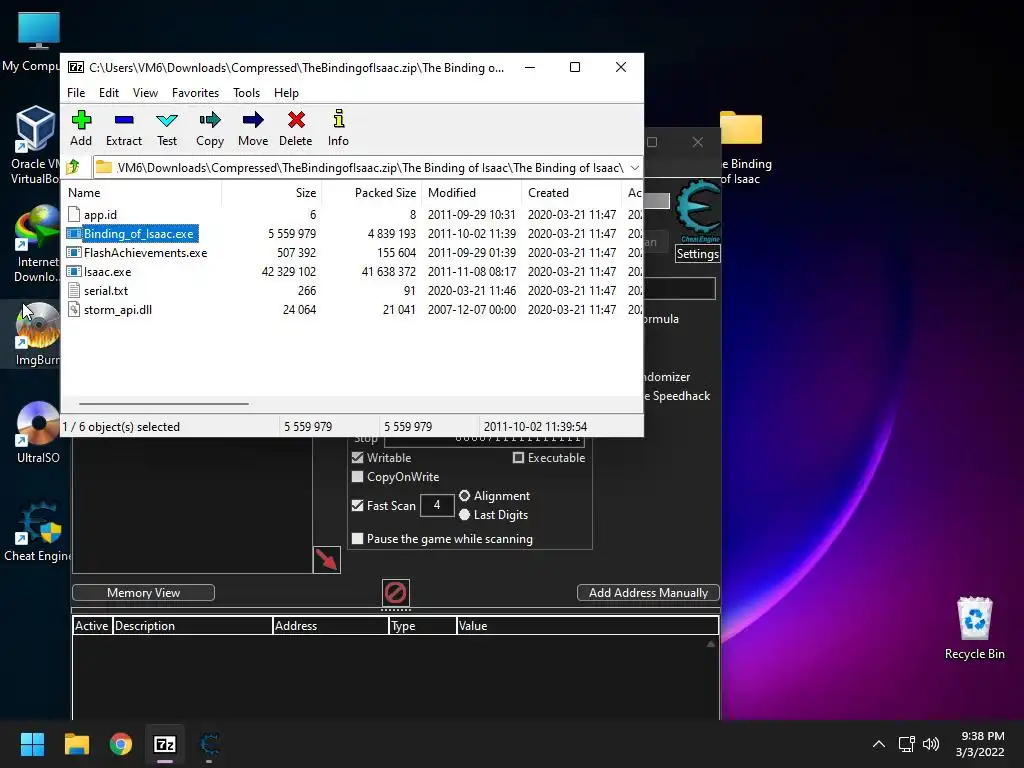Toggle the Writable checkbox
The height and width of the screenshot is (768, 1024).
(357, 458)
